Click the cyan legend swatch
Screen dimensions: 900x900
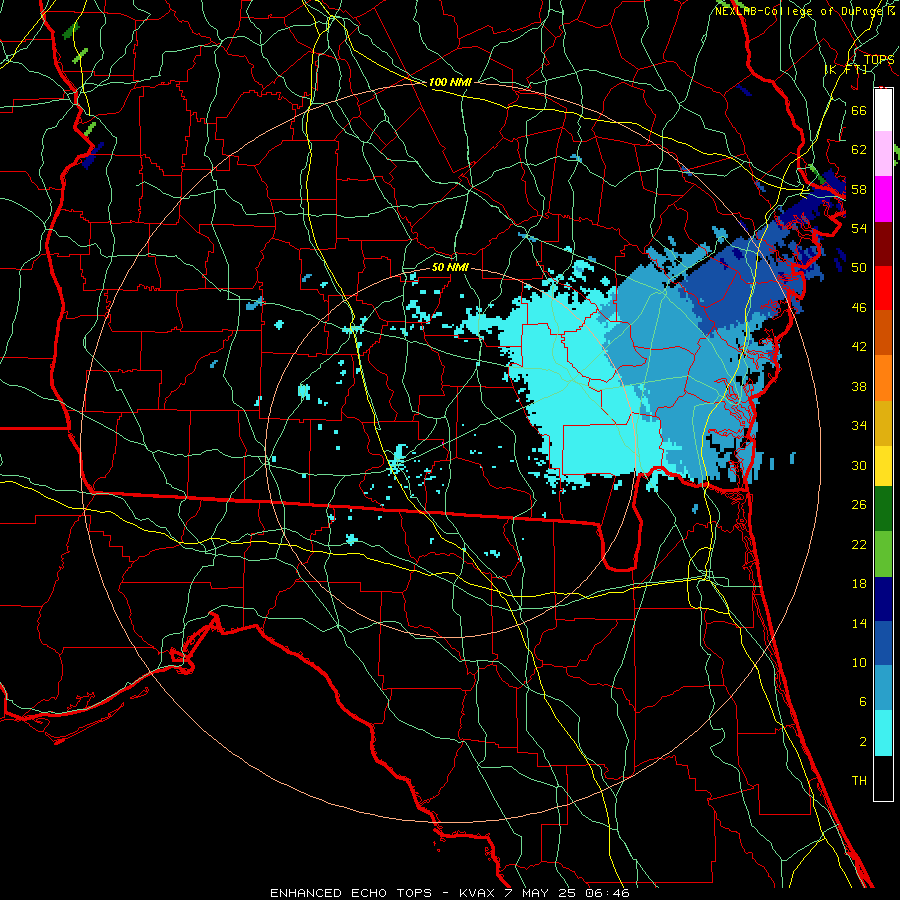[x=883, y=733]
